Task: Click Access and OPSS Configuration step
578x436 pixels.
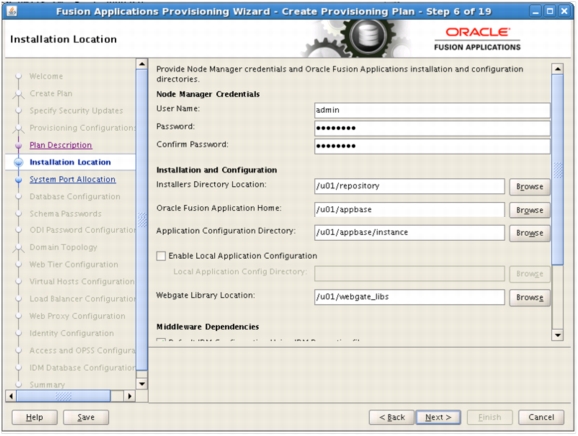Action: point(83,350)
